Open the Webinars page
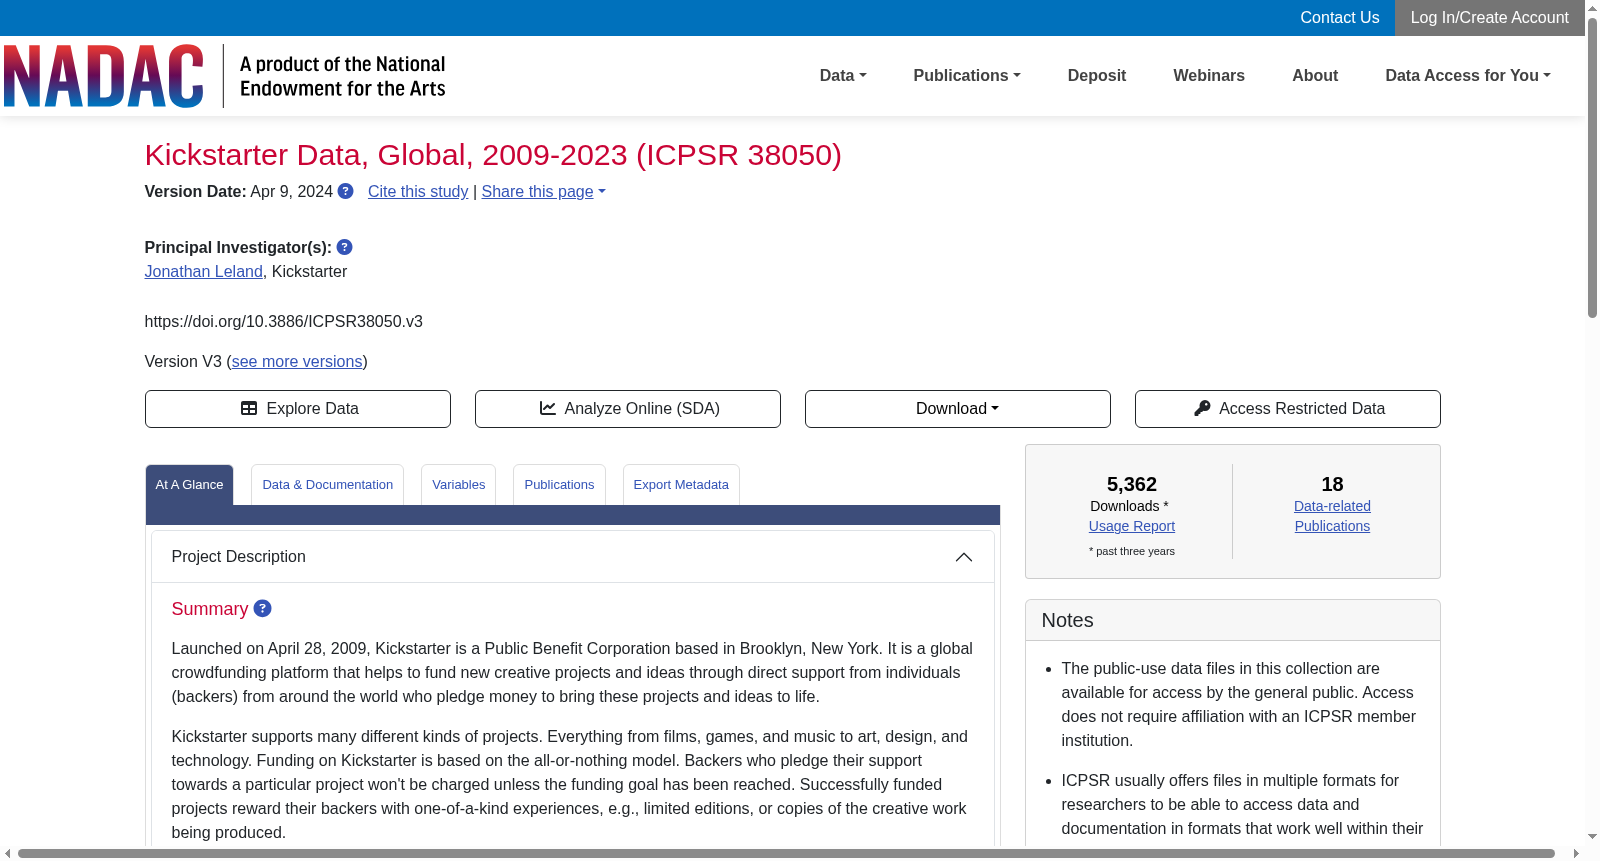 1209,76
